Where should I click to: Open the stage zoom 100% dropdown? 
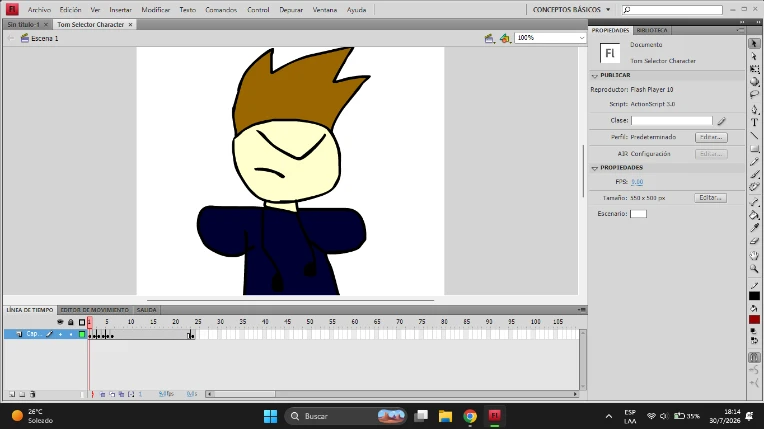coord(581,38)
